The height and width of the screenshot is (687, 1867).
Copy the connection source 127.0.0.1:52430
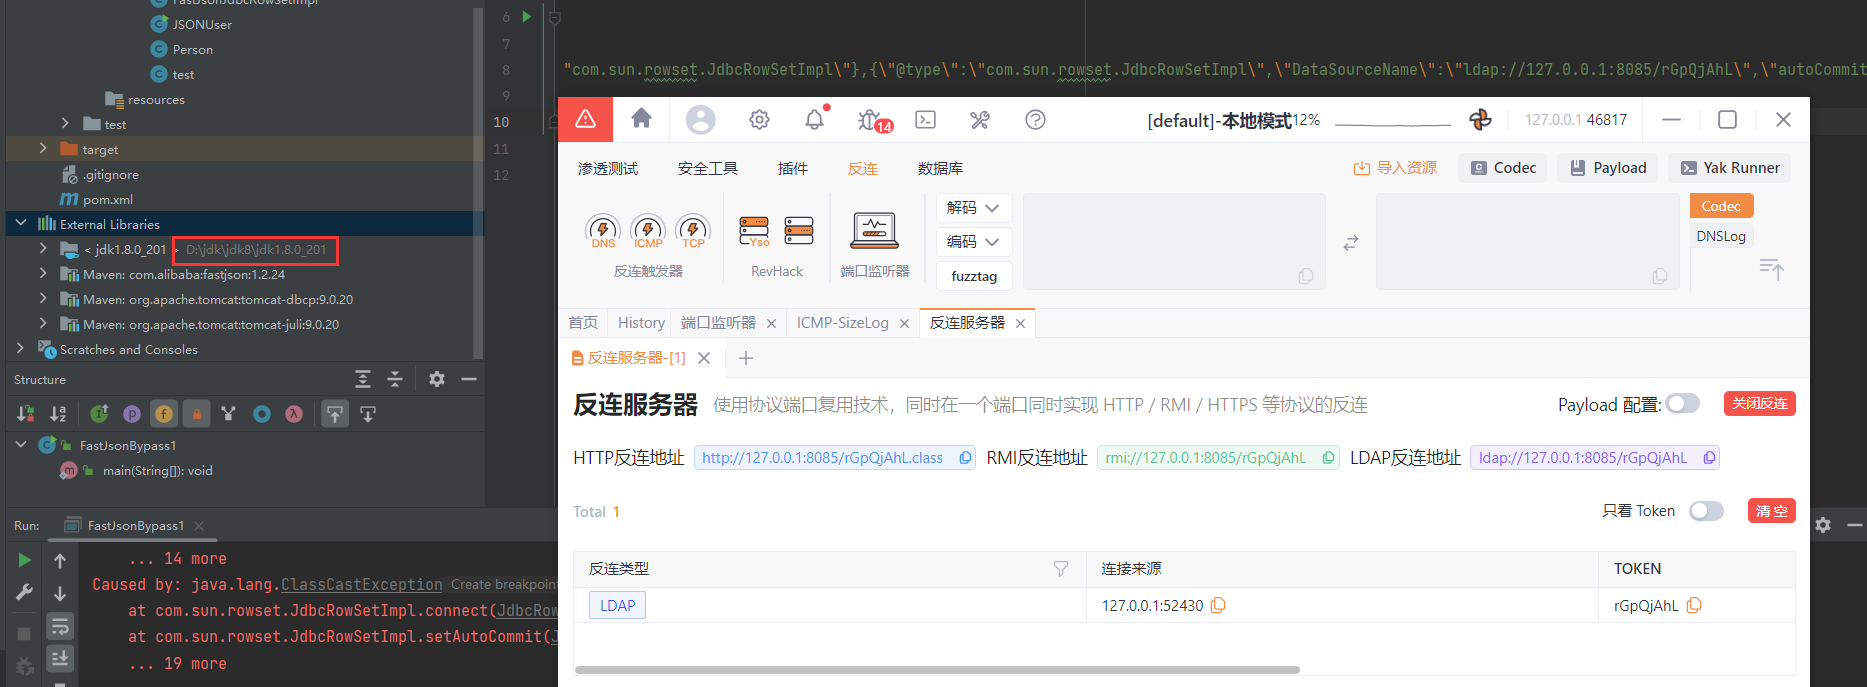pyautogui.click(x=1218, y=605)
